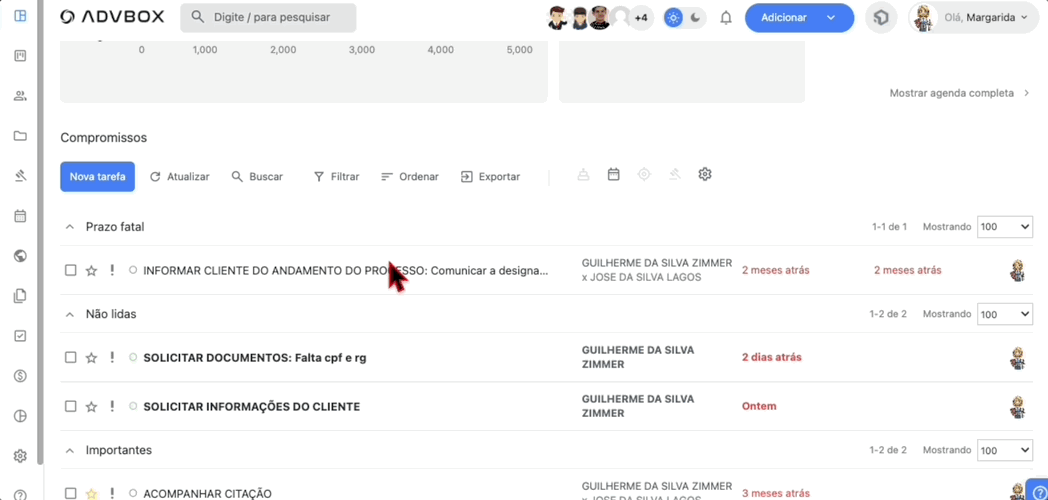Open the Filtrar menu

point(336,177)
